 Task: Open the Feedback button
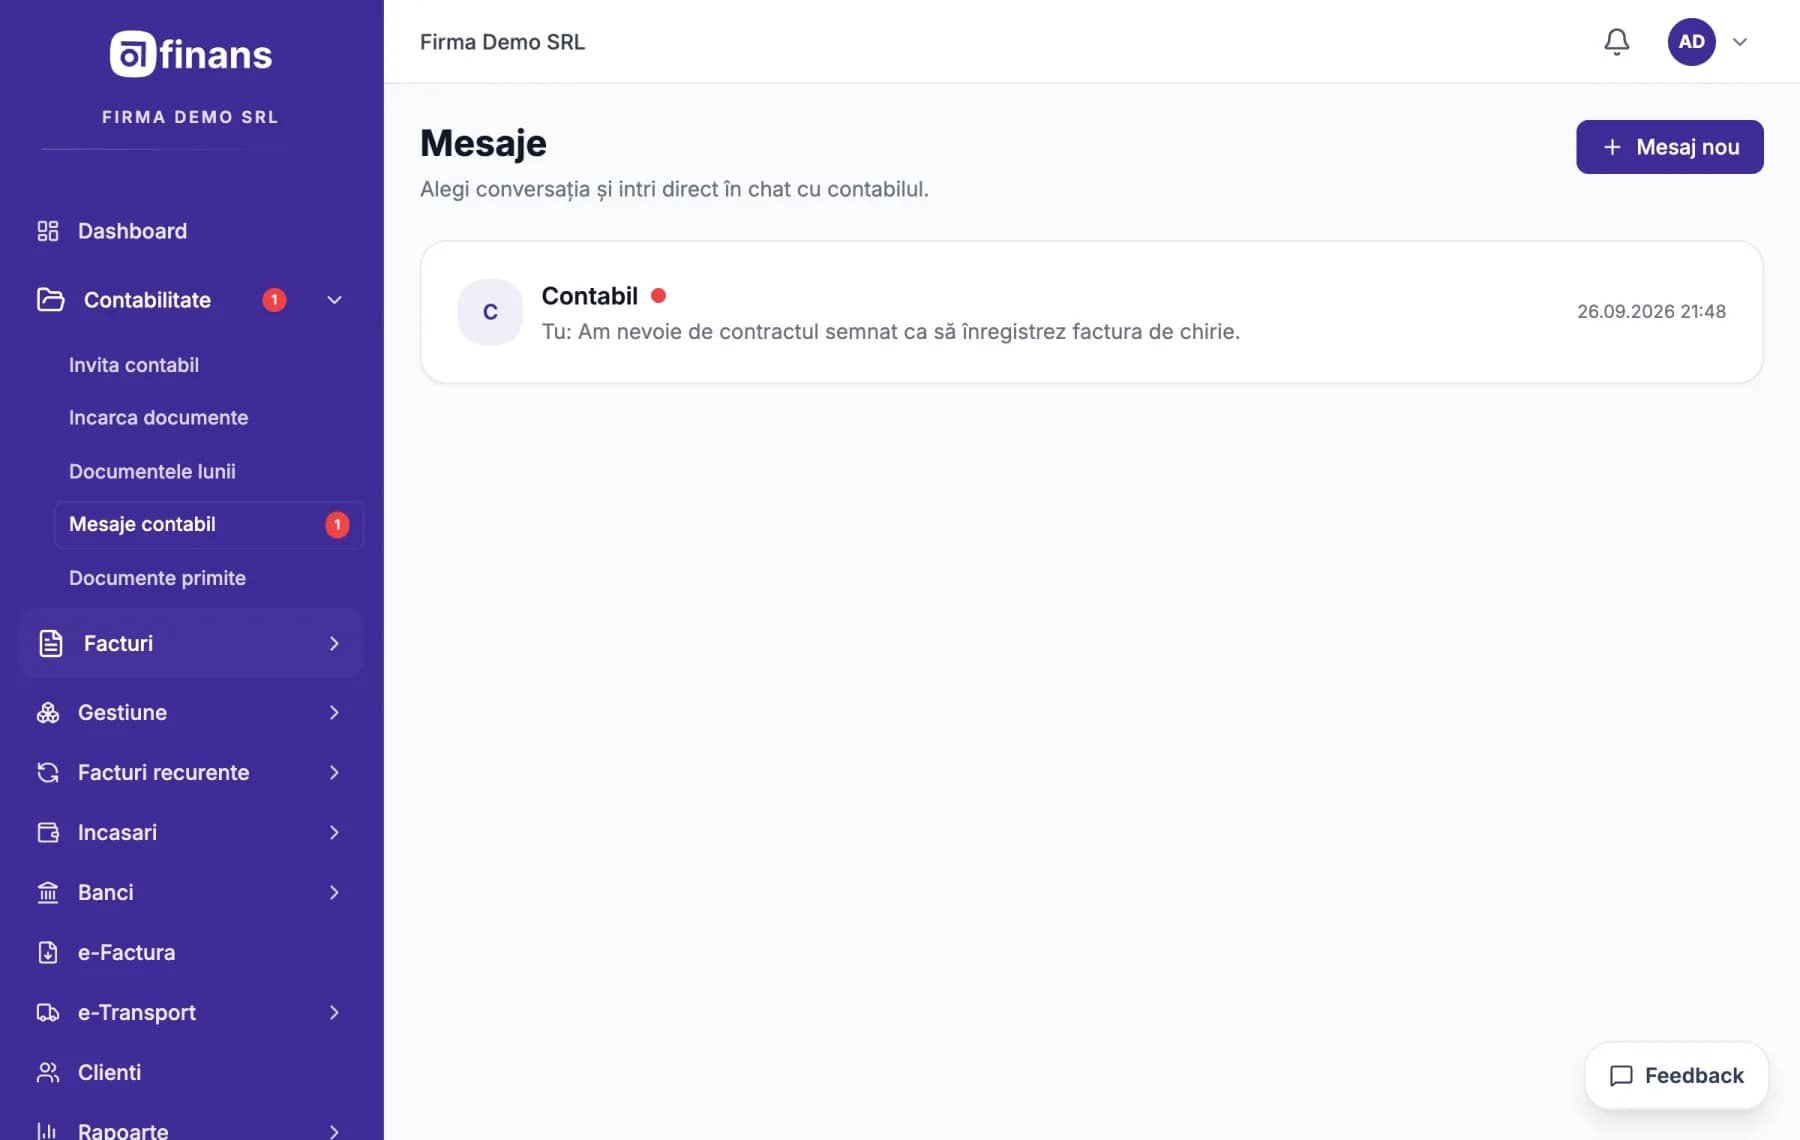(x=1676, y=1075)
